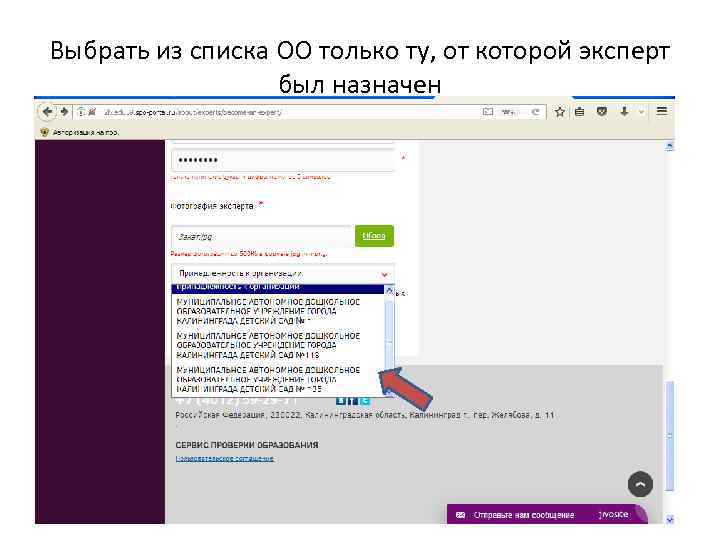
Task: Click the browser Back arrow button
Action: click(47, 112)
